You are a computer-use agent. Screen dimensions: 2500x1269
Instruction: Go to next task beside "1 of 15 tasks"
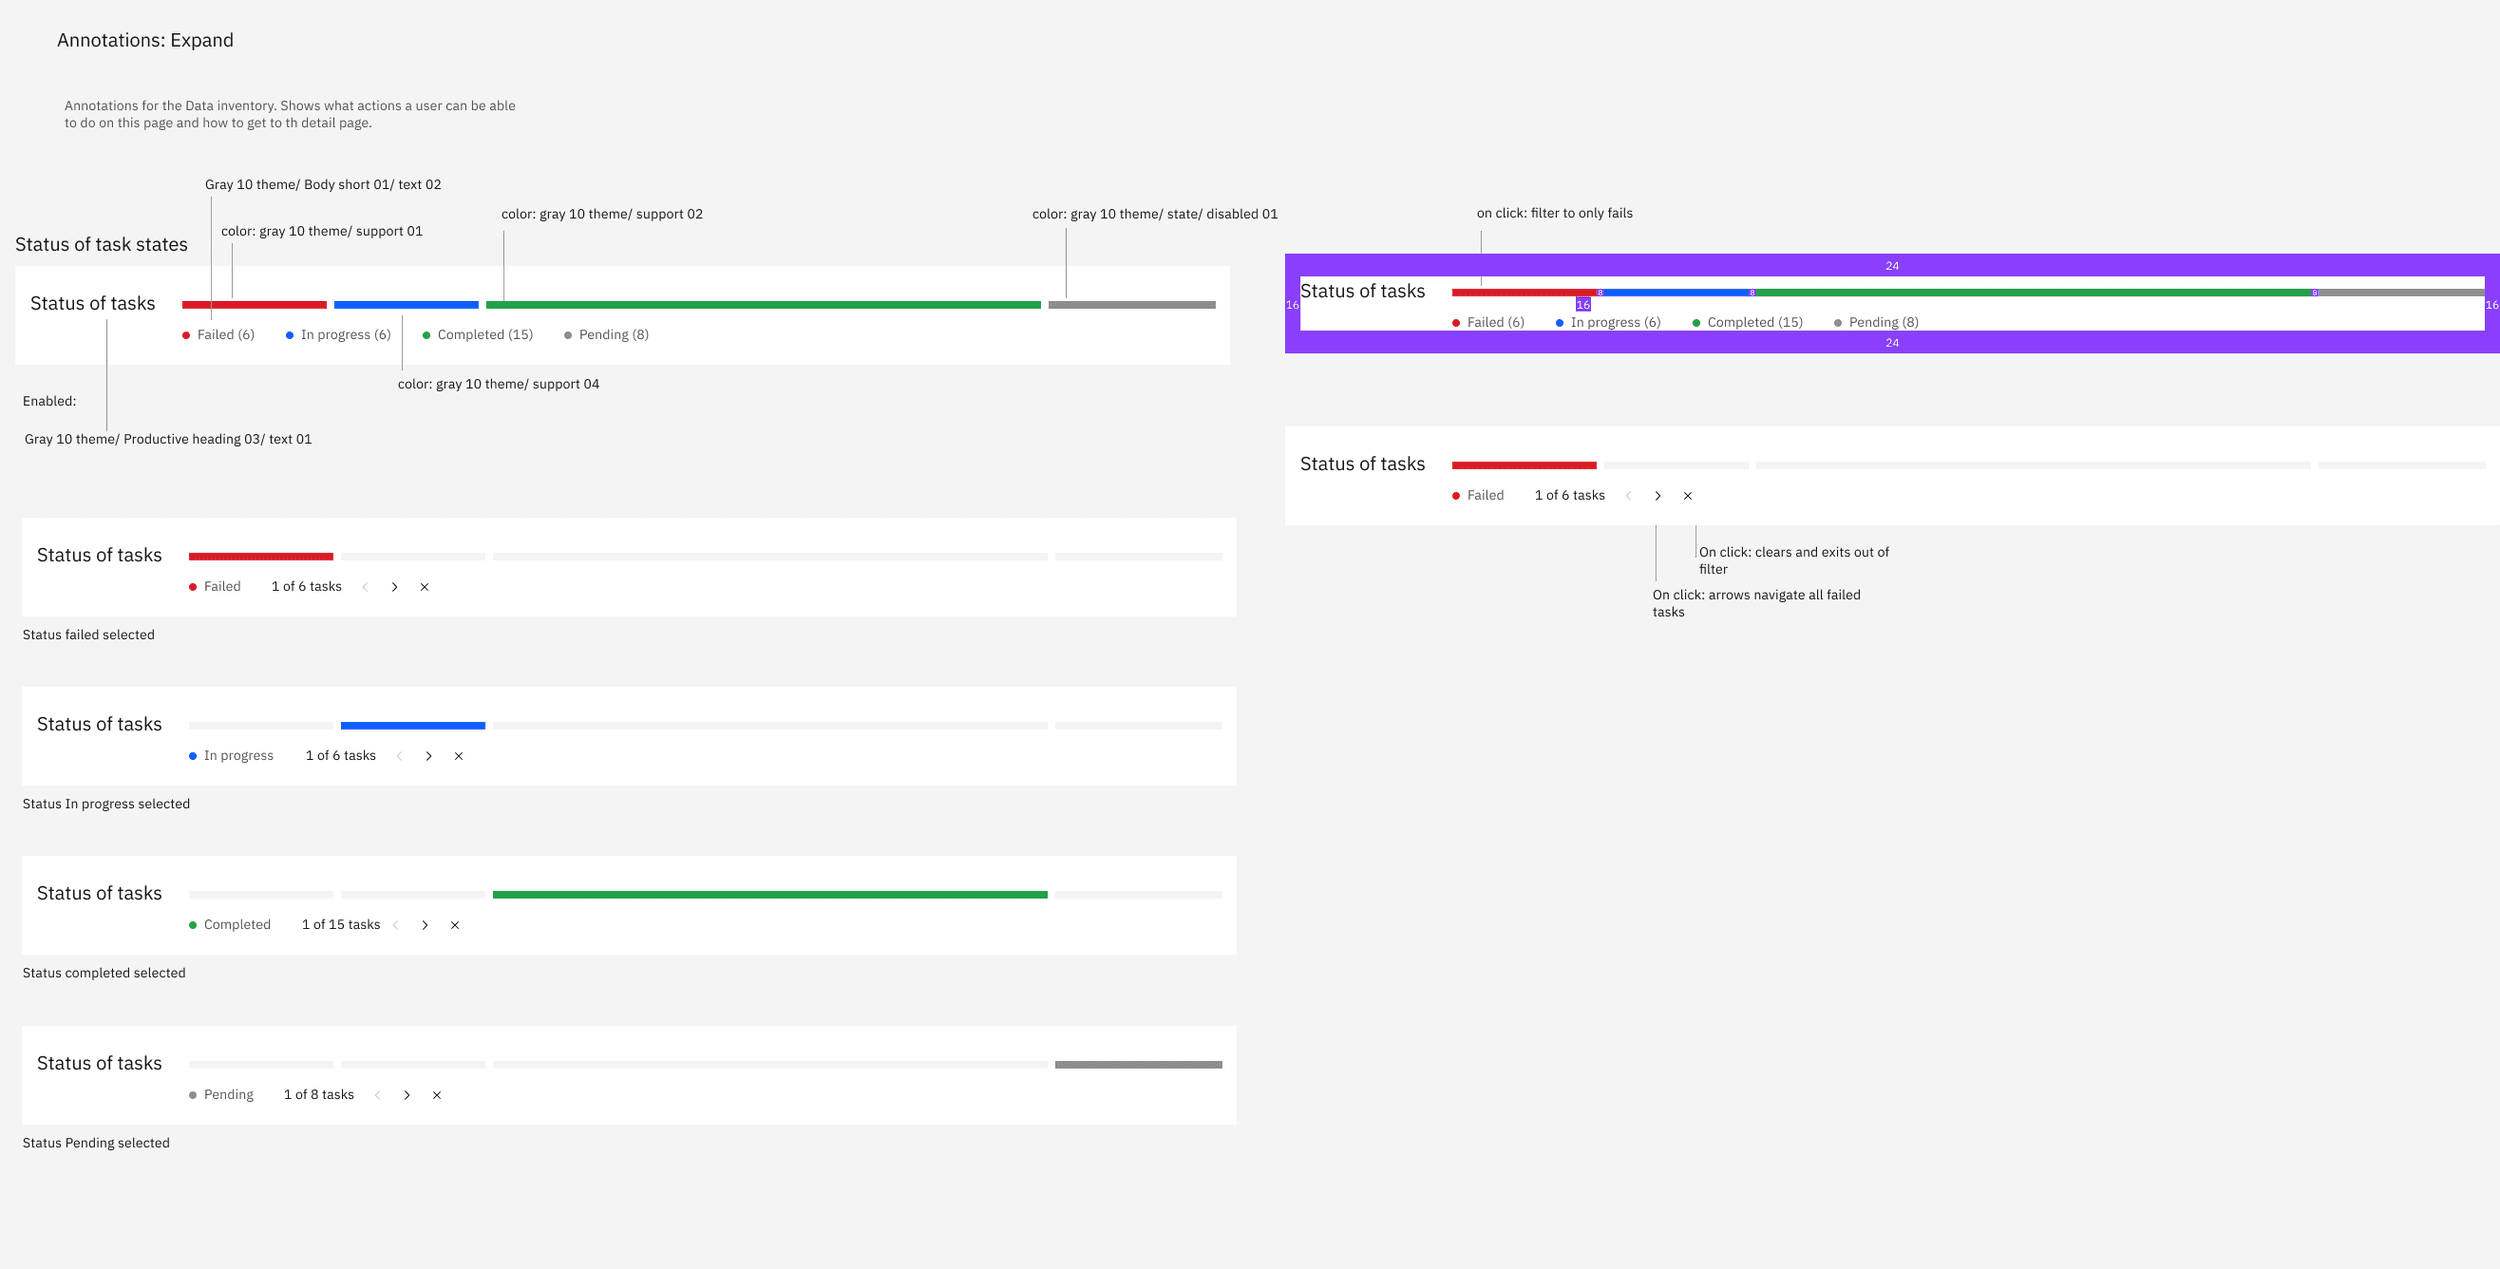pos(425,925)
